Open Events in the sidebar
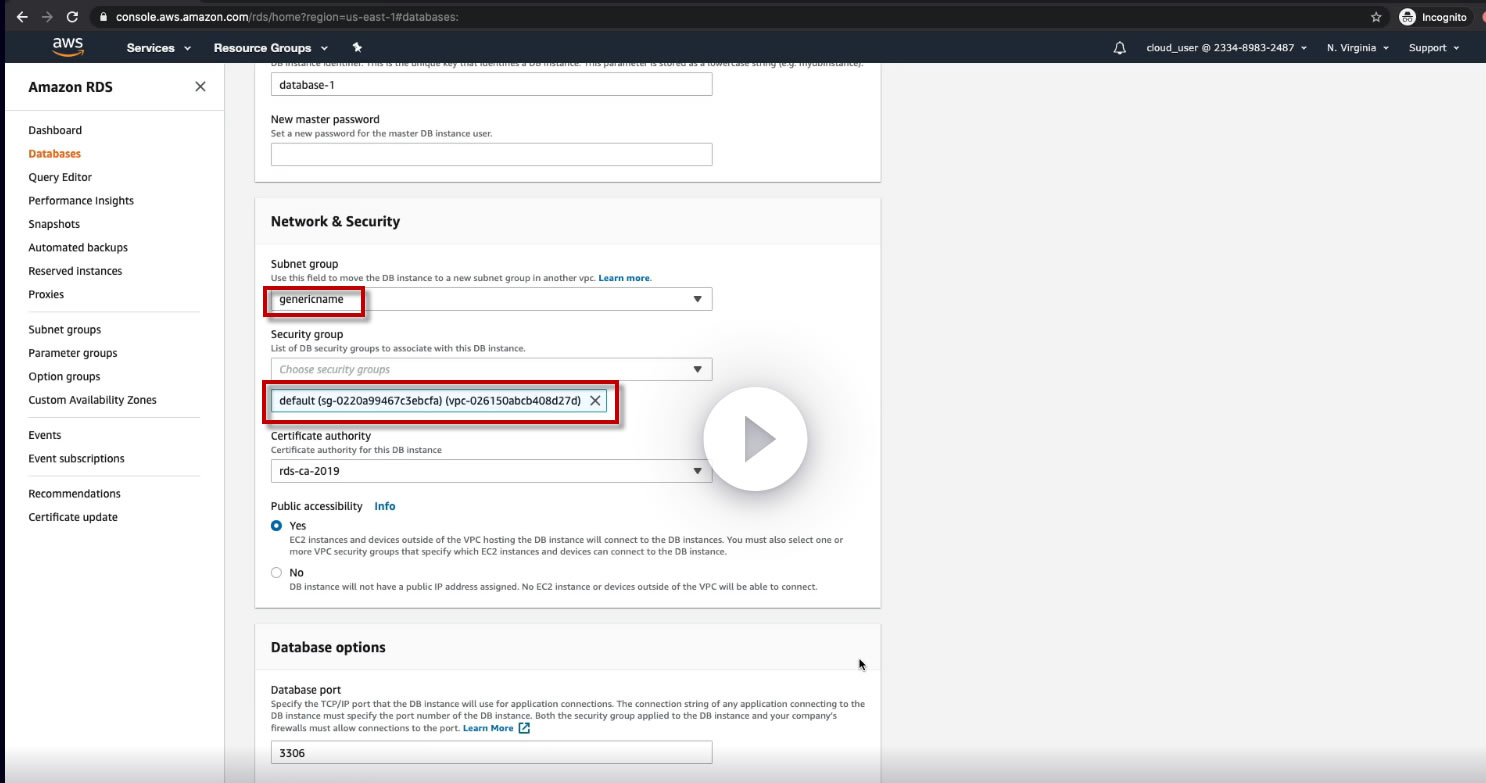This screenshot has width=1486, height=783. click(45, 435)
